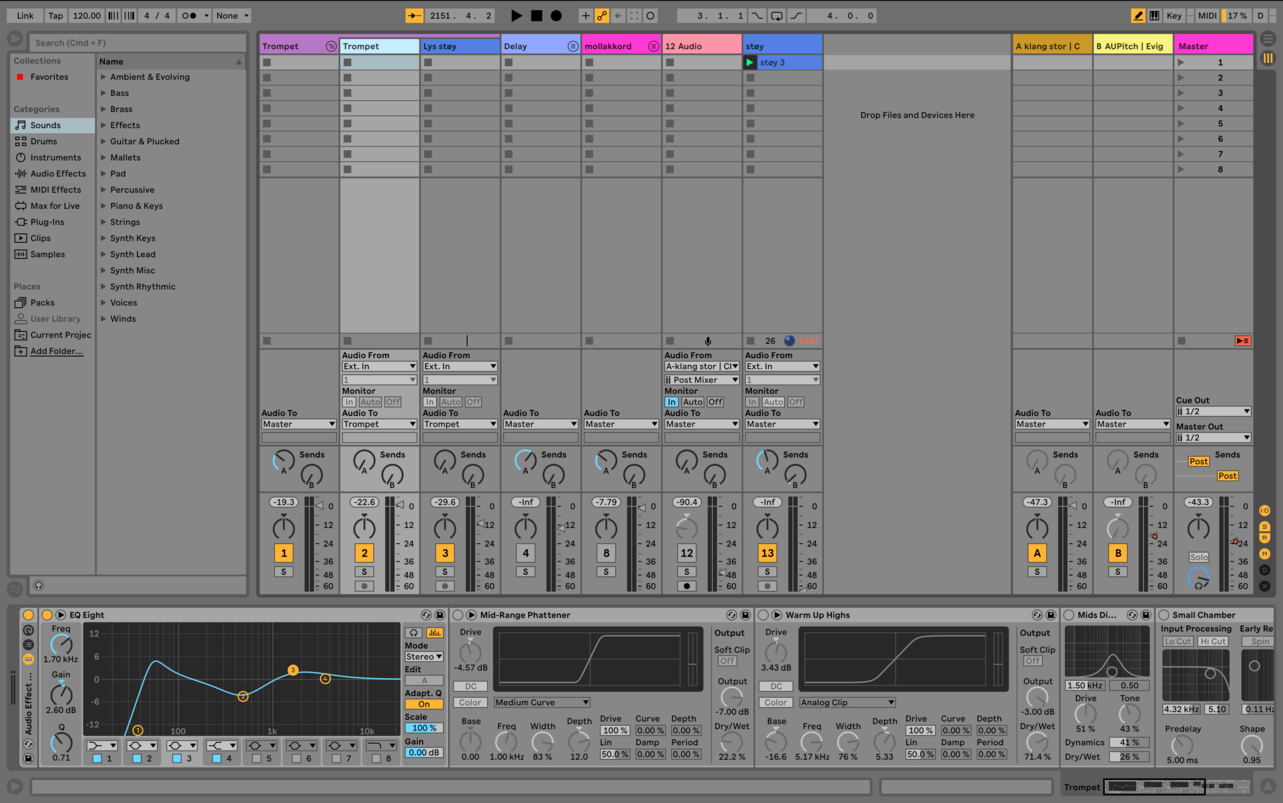
Task: Open Audio Effects browser category
Action: tap(57, 174)
